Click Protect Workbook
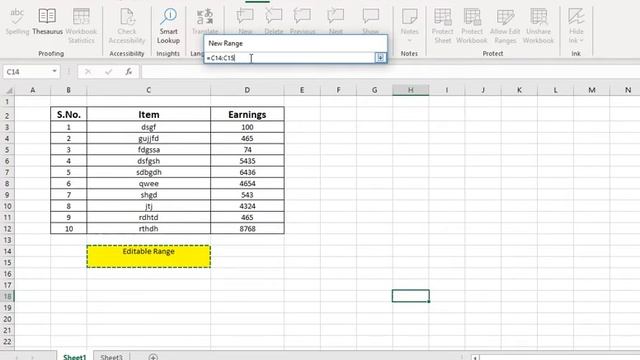 coord(472,25)
